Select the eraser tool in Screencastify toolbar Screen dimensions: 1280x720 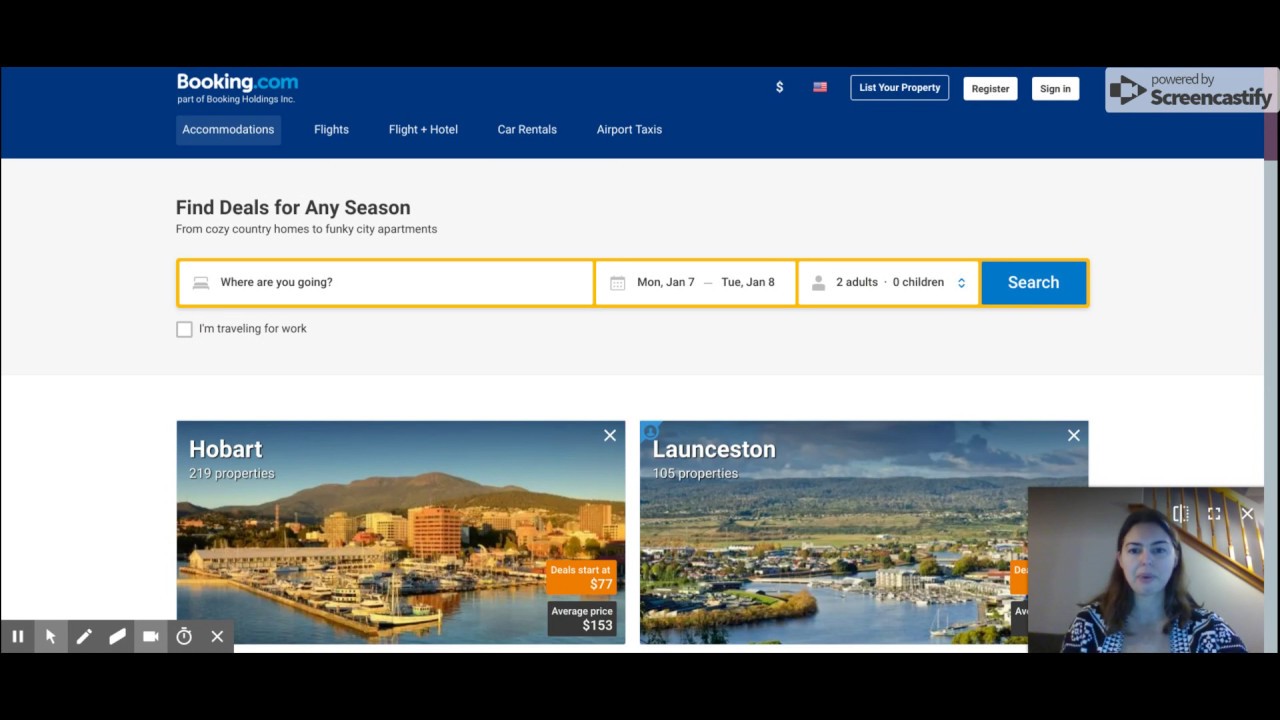pyautogui.click(x=117, y=636)
